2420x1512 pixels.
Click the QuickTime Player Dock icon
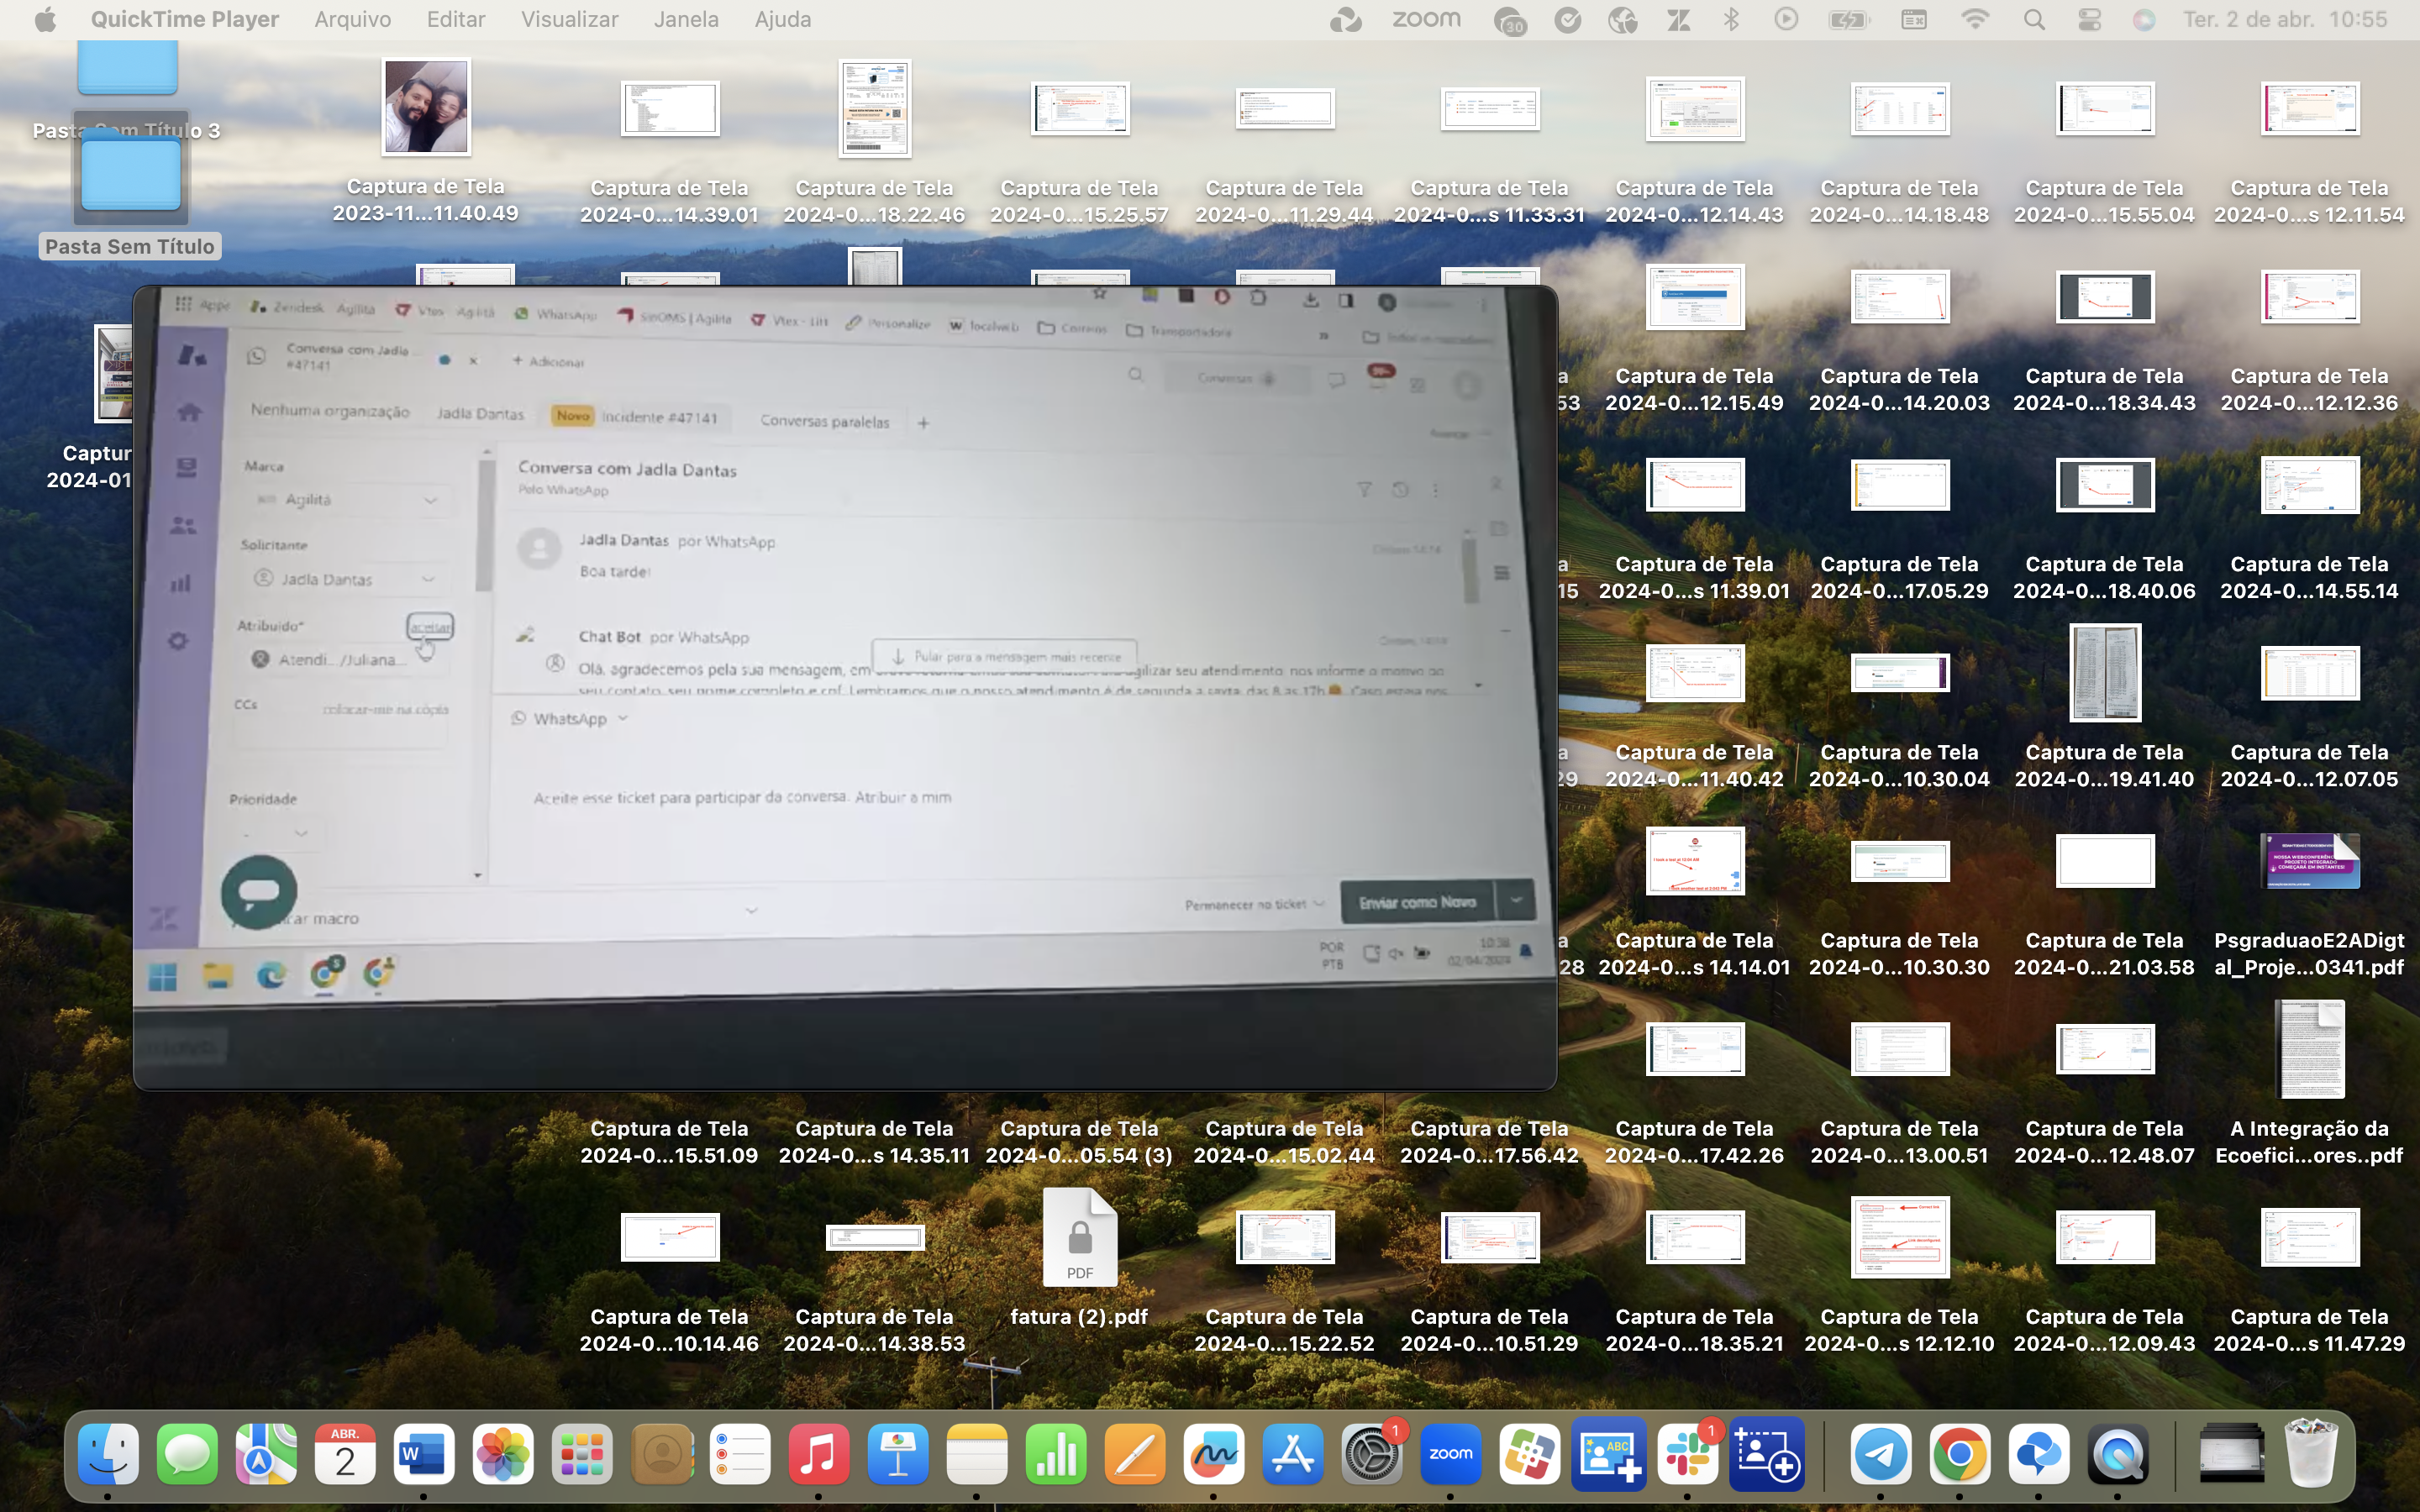(x=2117, y=1455)
